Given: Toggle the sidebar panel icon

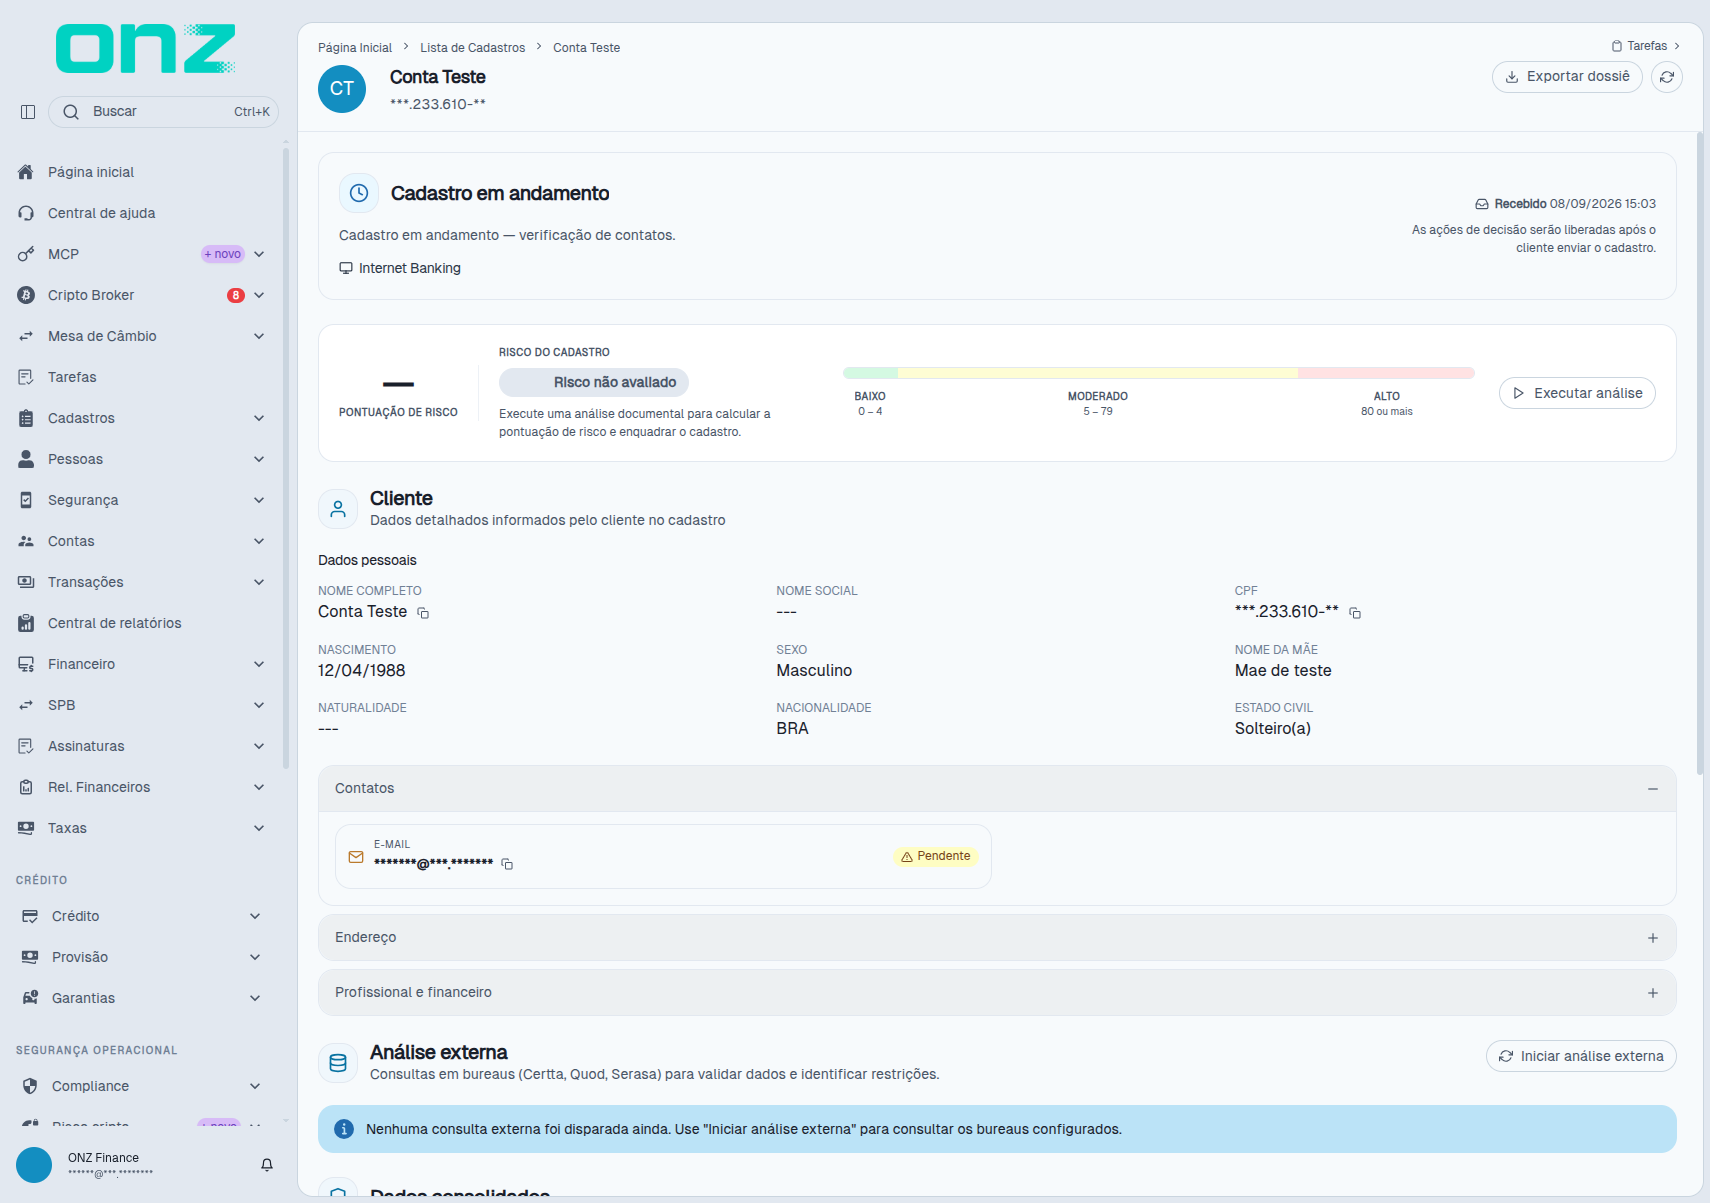Looking at the screenshot, I should pos(28,112).
